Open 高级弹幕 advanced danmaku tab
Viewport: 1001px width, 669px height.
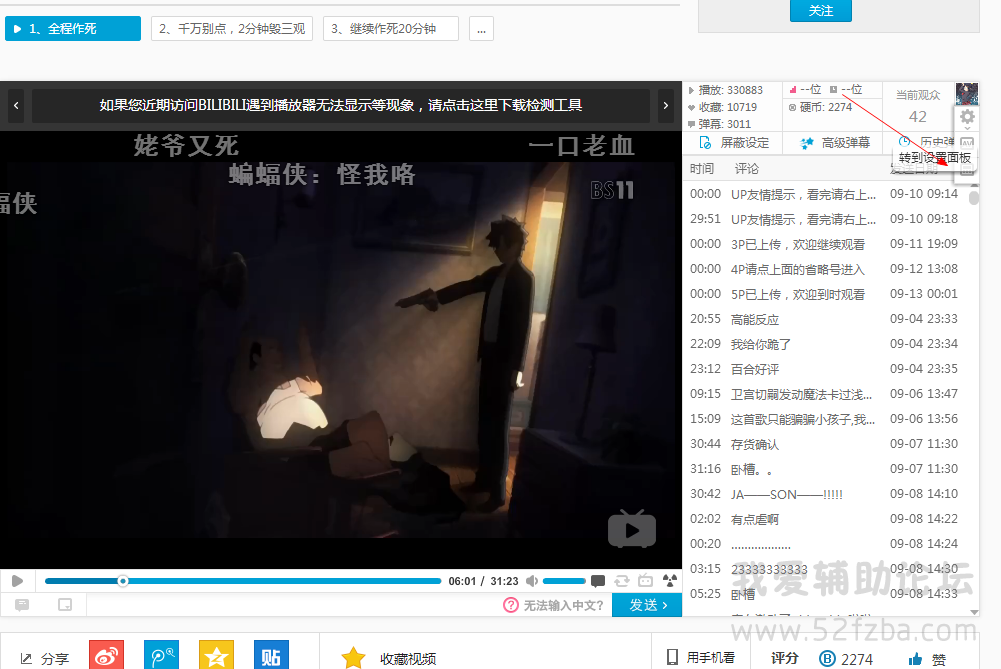834,142
